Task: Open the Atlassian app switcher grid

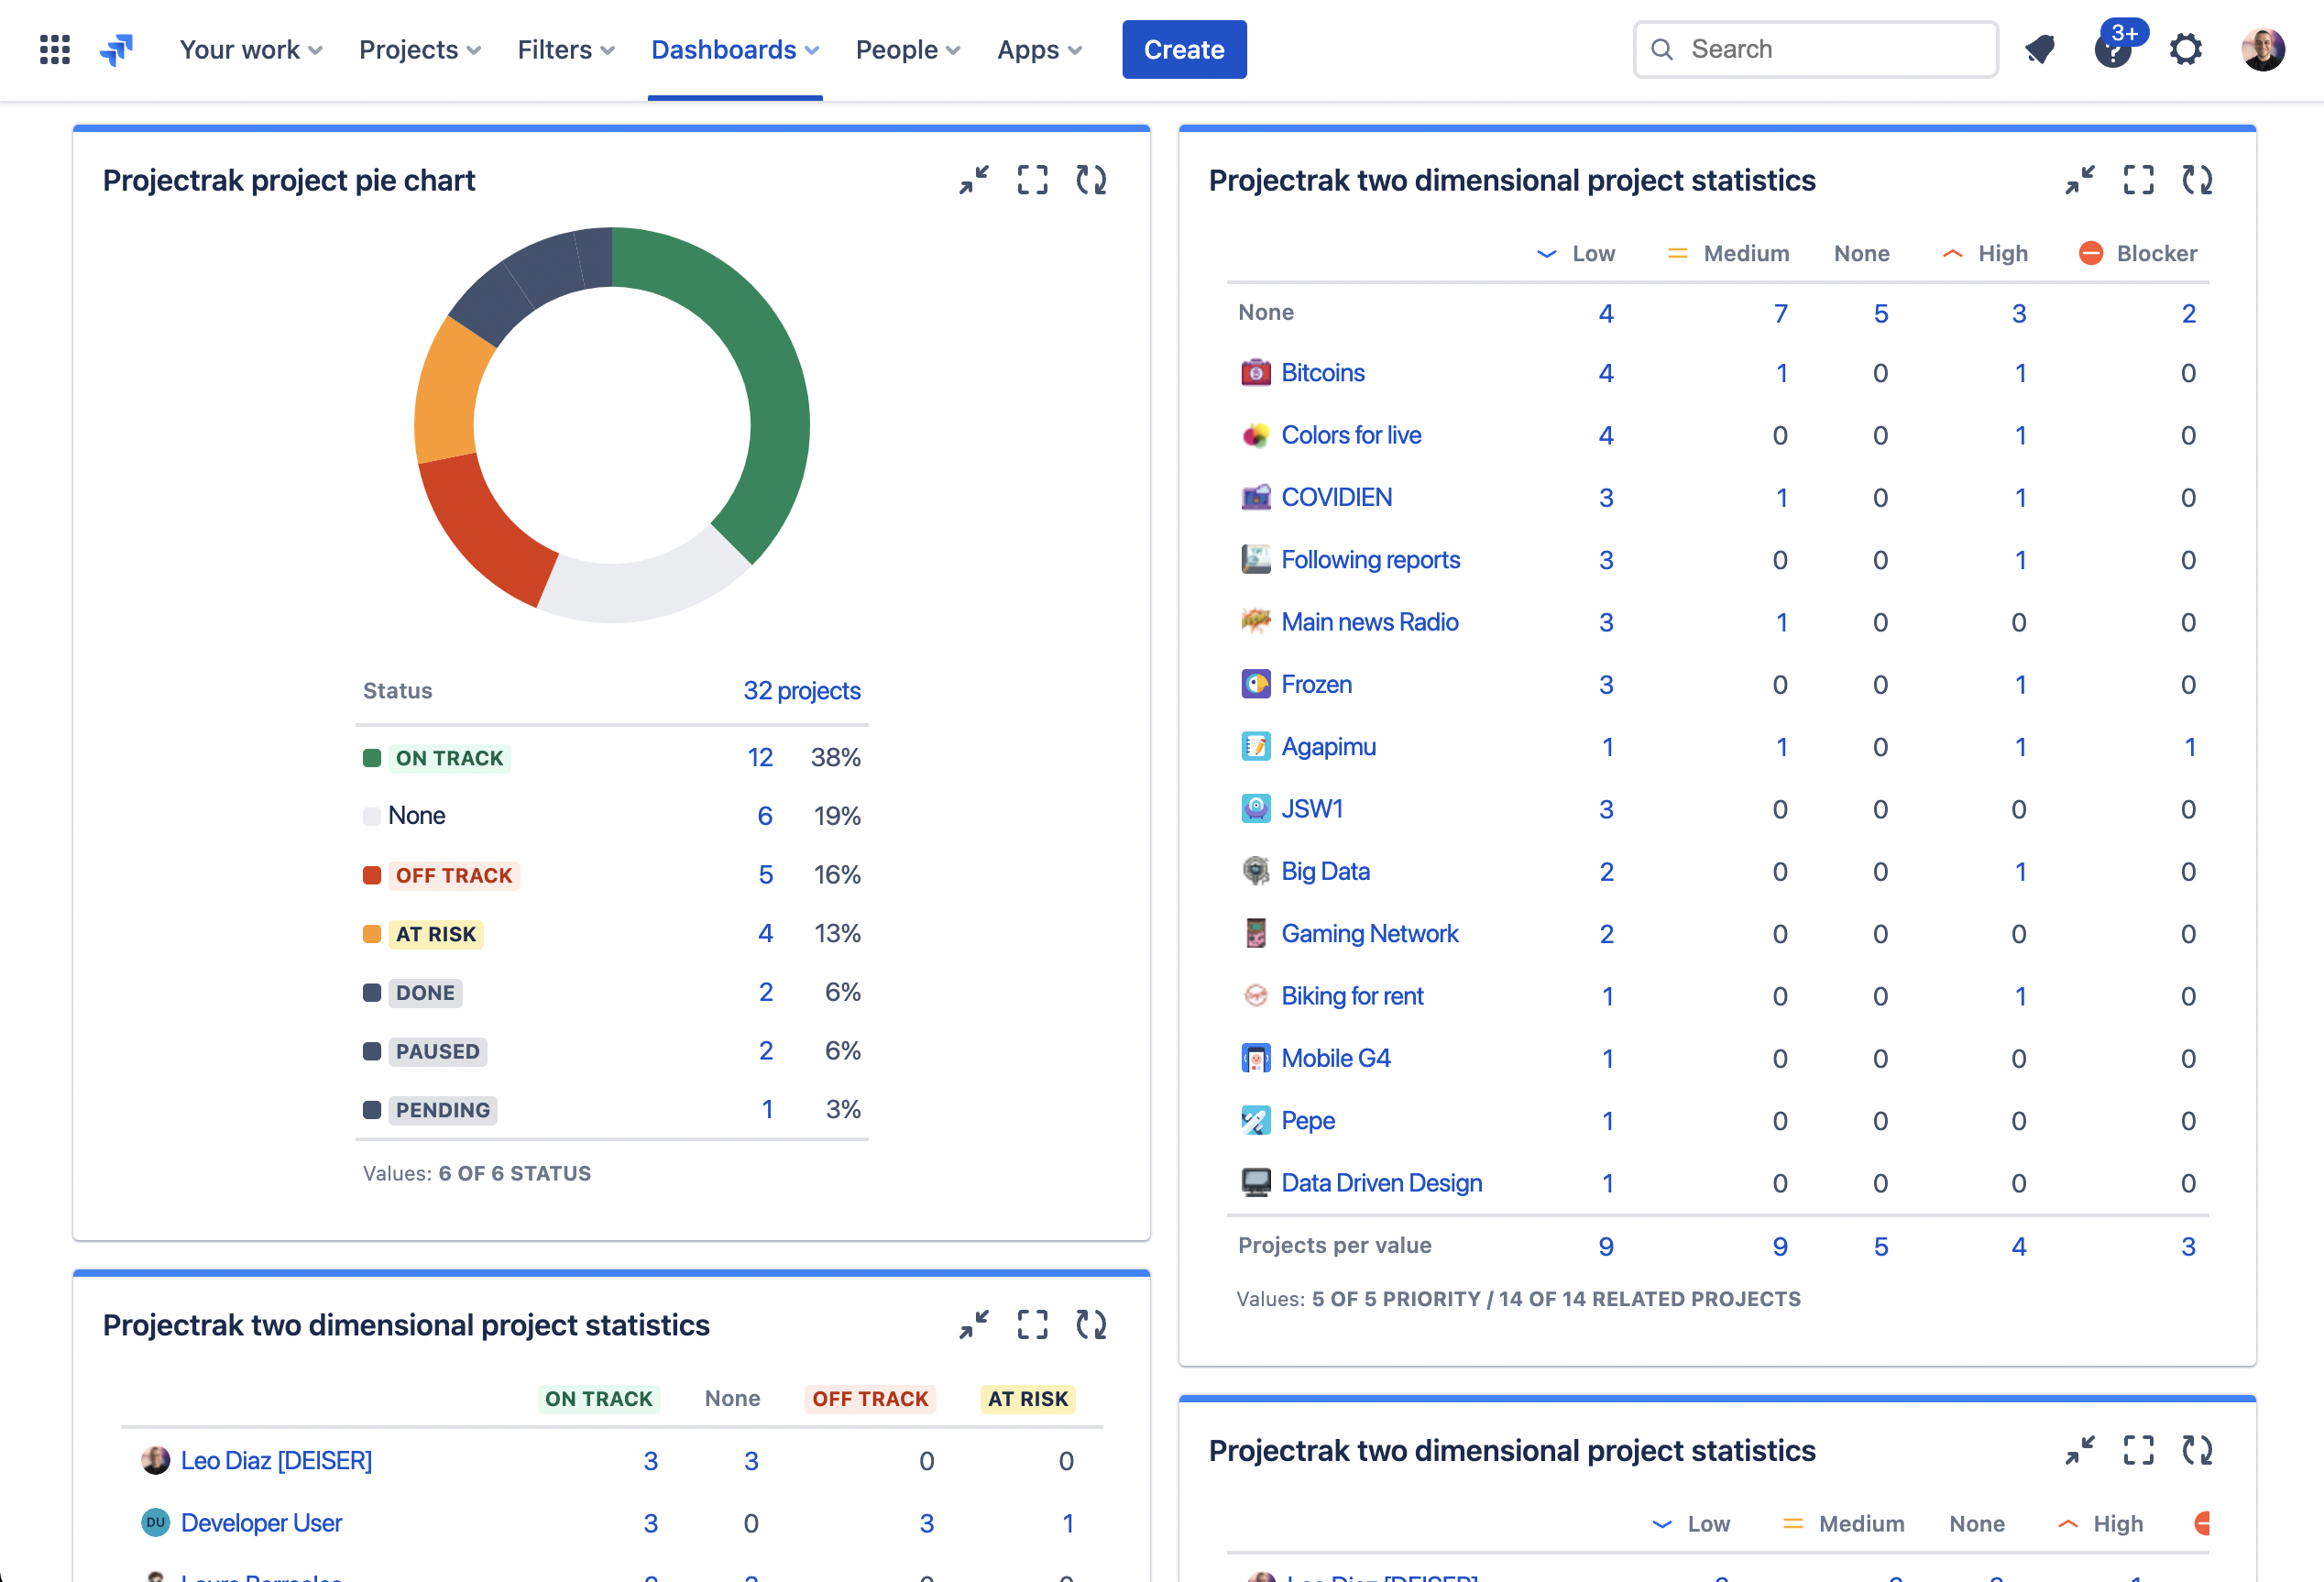Action: (54, 49)
